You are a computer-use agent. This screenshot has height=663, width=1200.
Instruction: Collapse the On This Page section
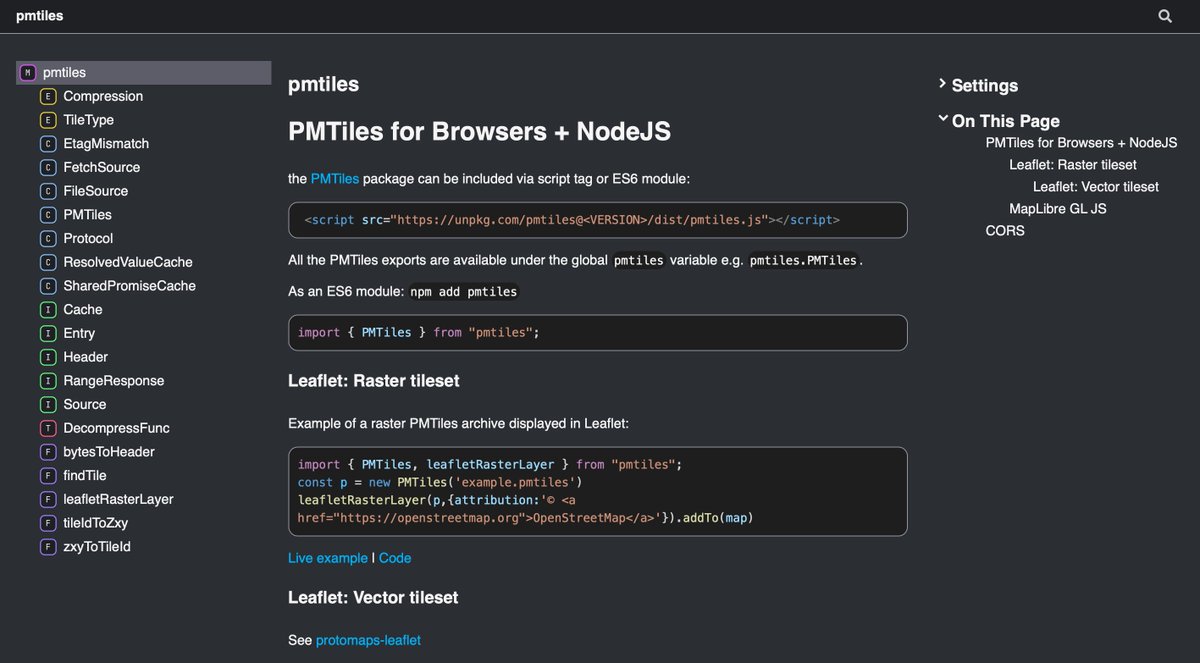(x=999, y=121)
